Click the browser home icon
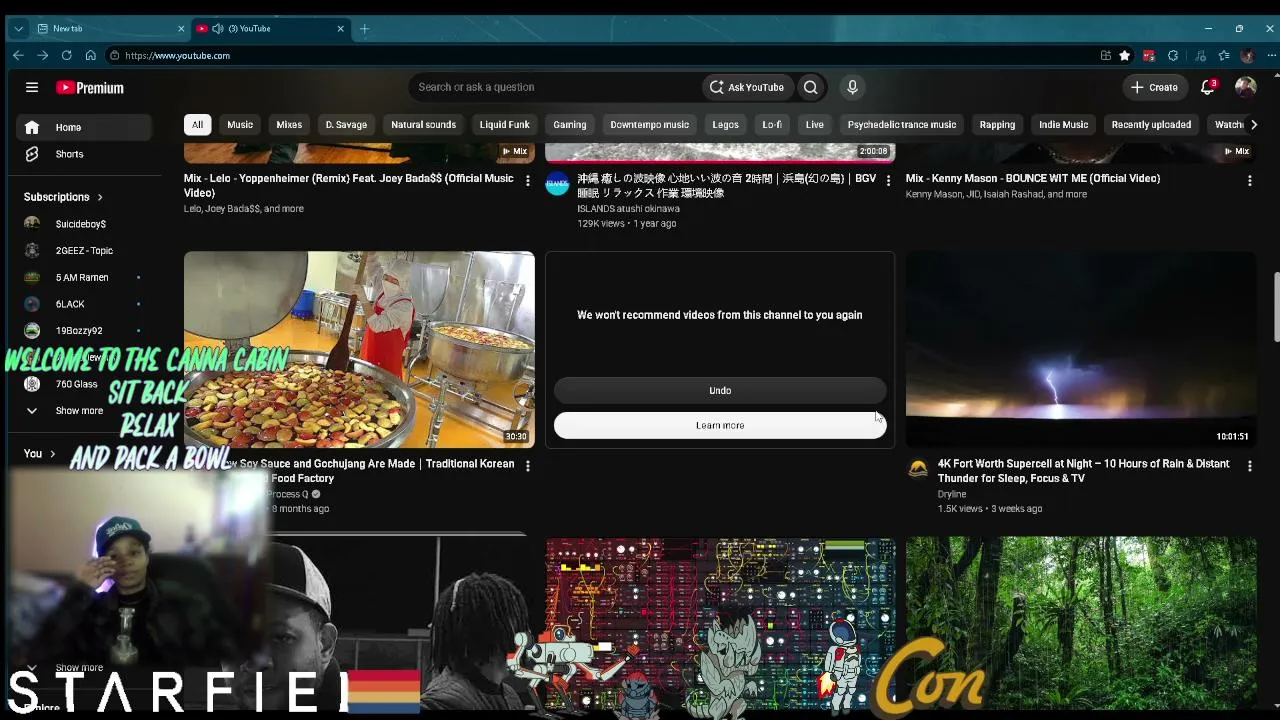 pos(90,56)
